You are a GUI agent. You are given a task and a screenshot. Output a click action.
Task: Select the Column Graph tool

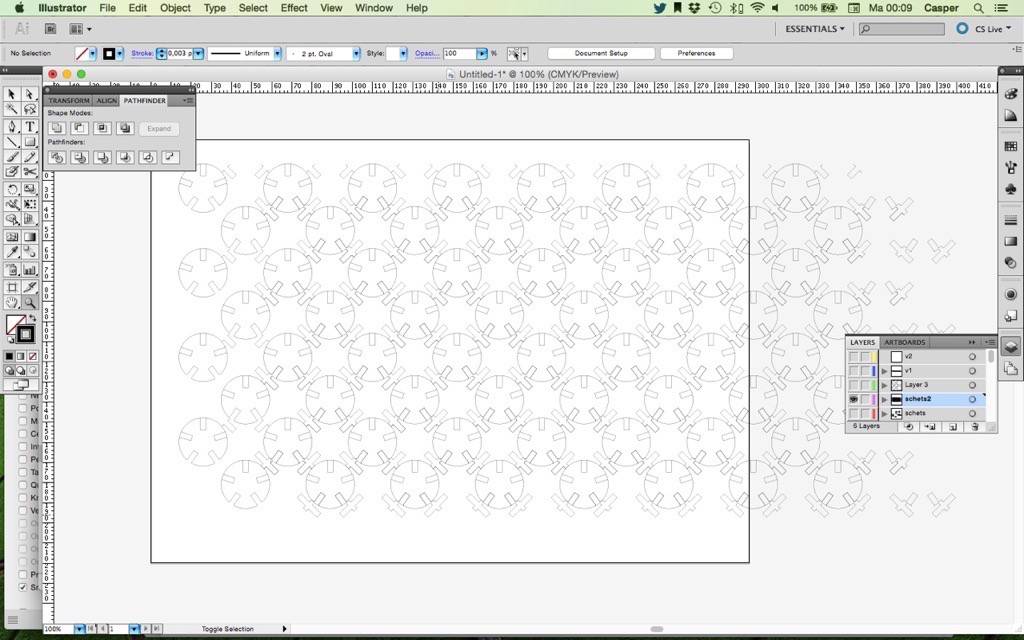(x=29, y=269)
